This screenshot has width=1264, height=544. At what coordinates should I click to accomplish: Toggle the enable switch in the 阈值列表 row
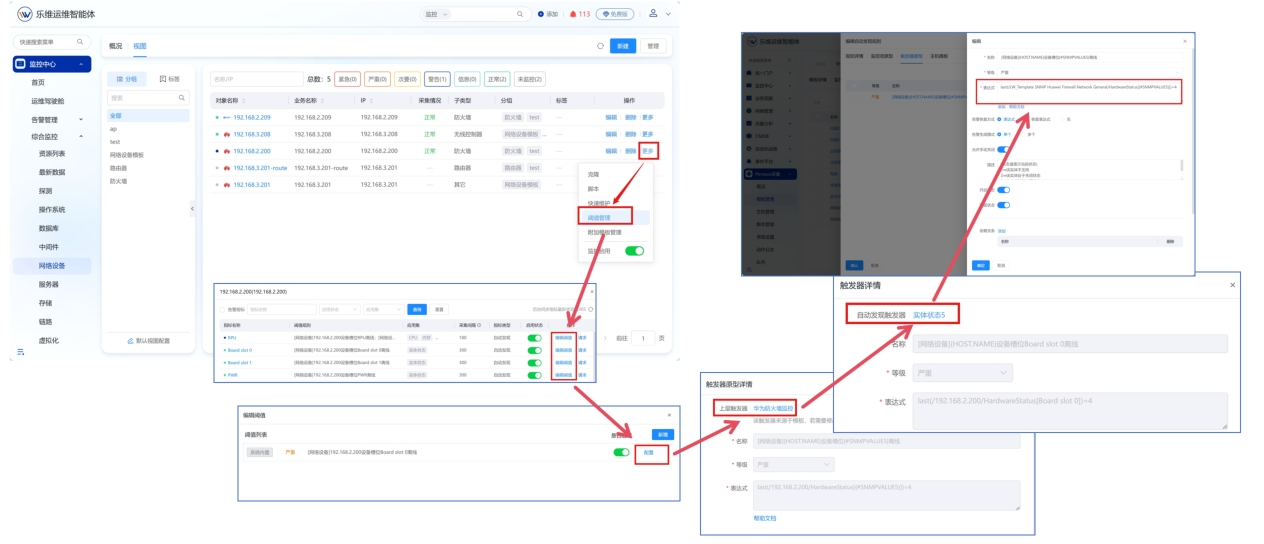click(x=621, y=452)
